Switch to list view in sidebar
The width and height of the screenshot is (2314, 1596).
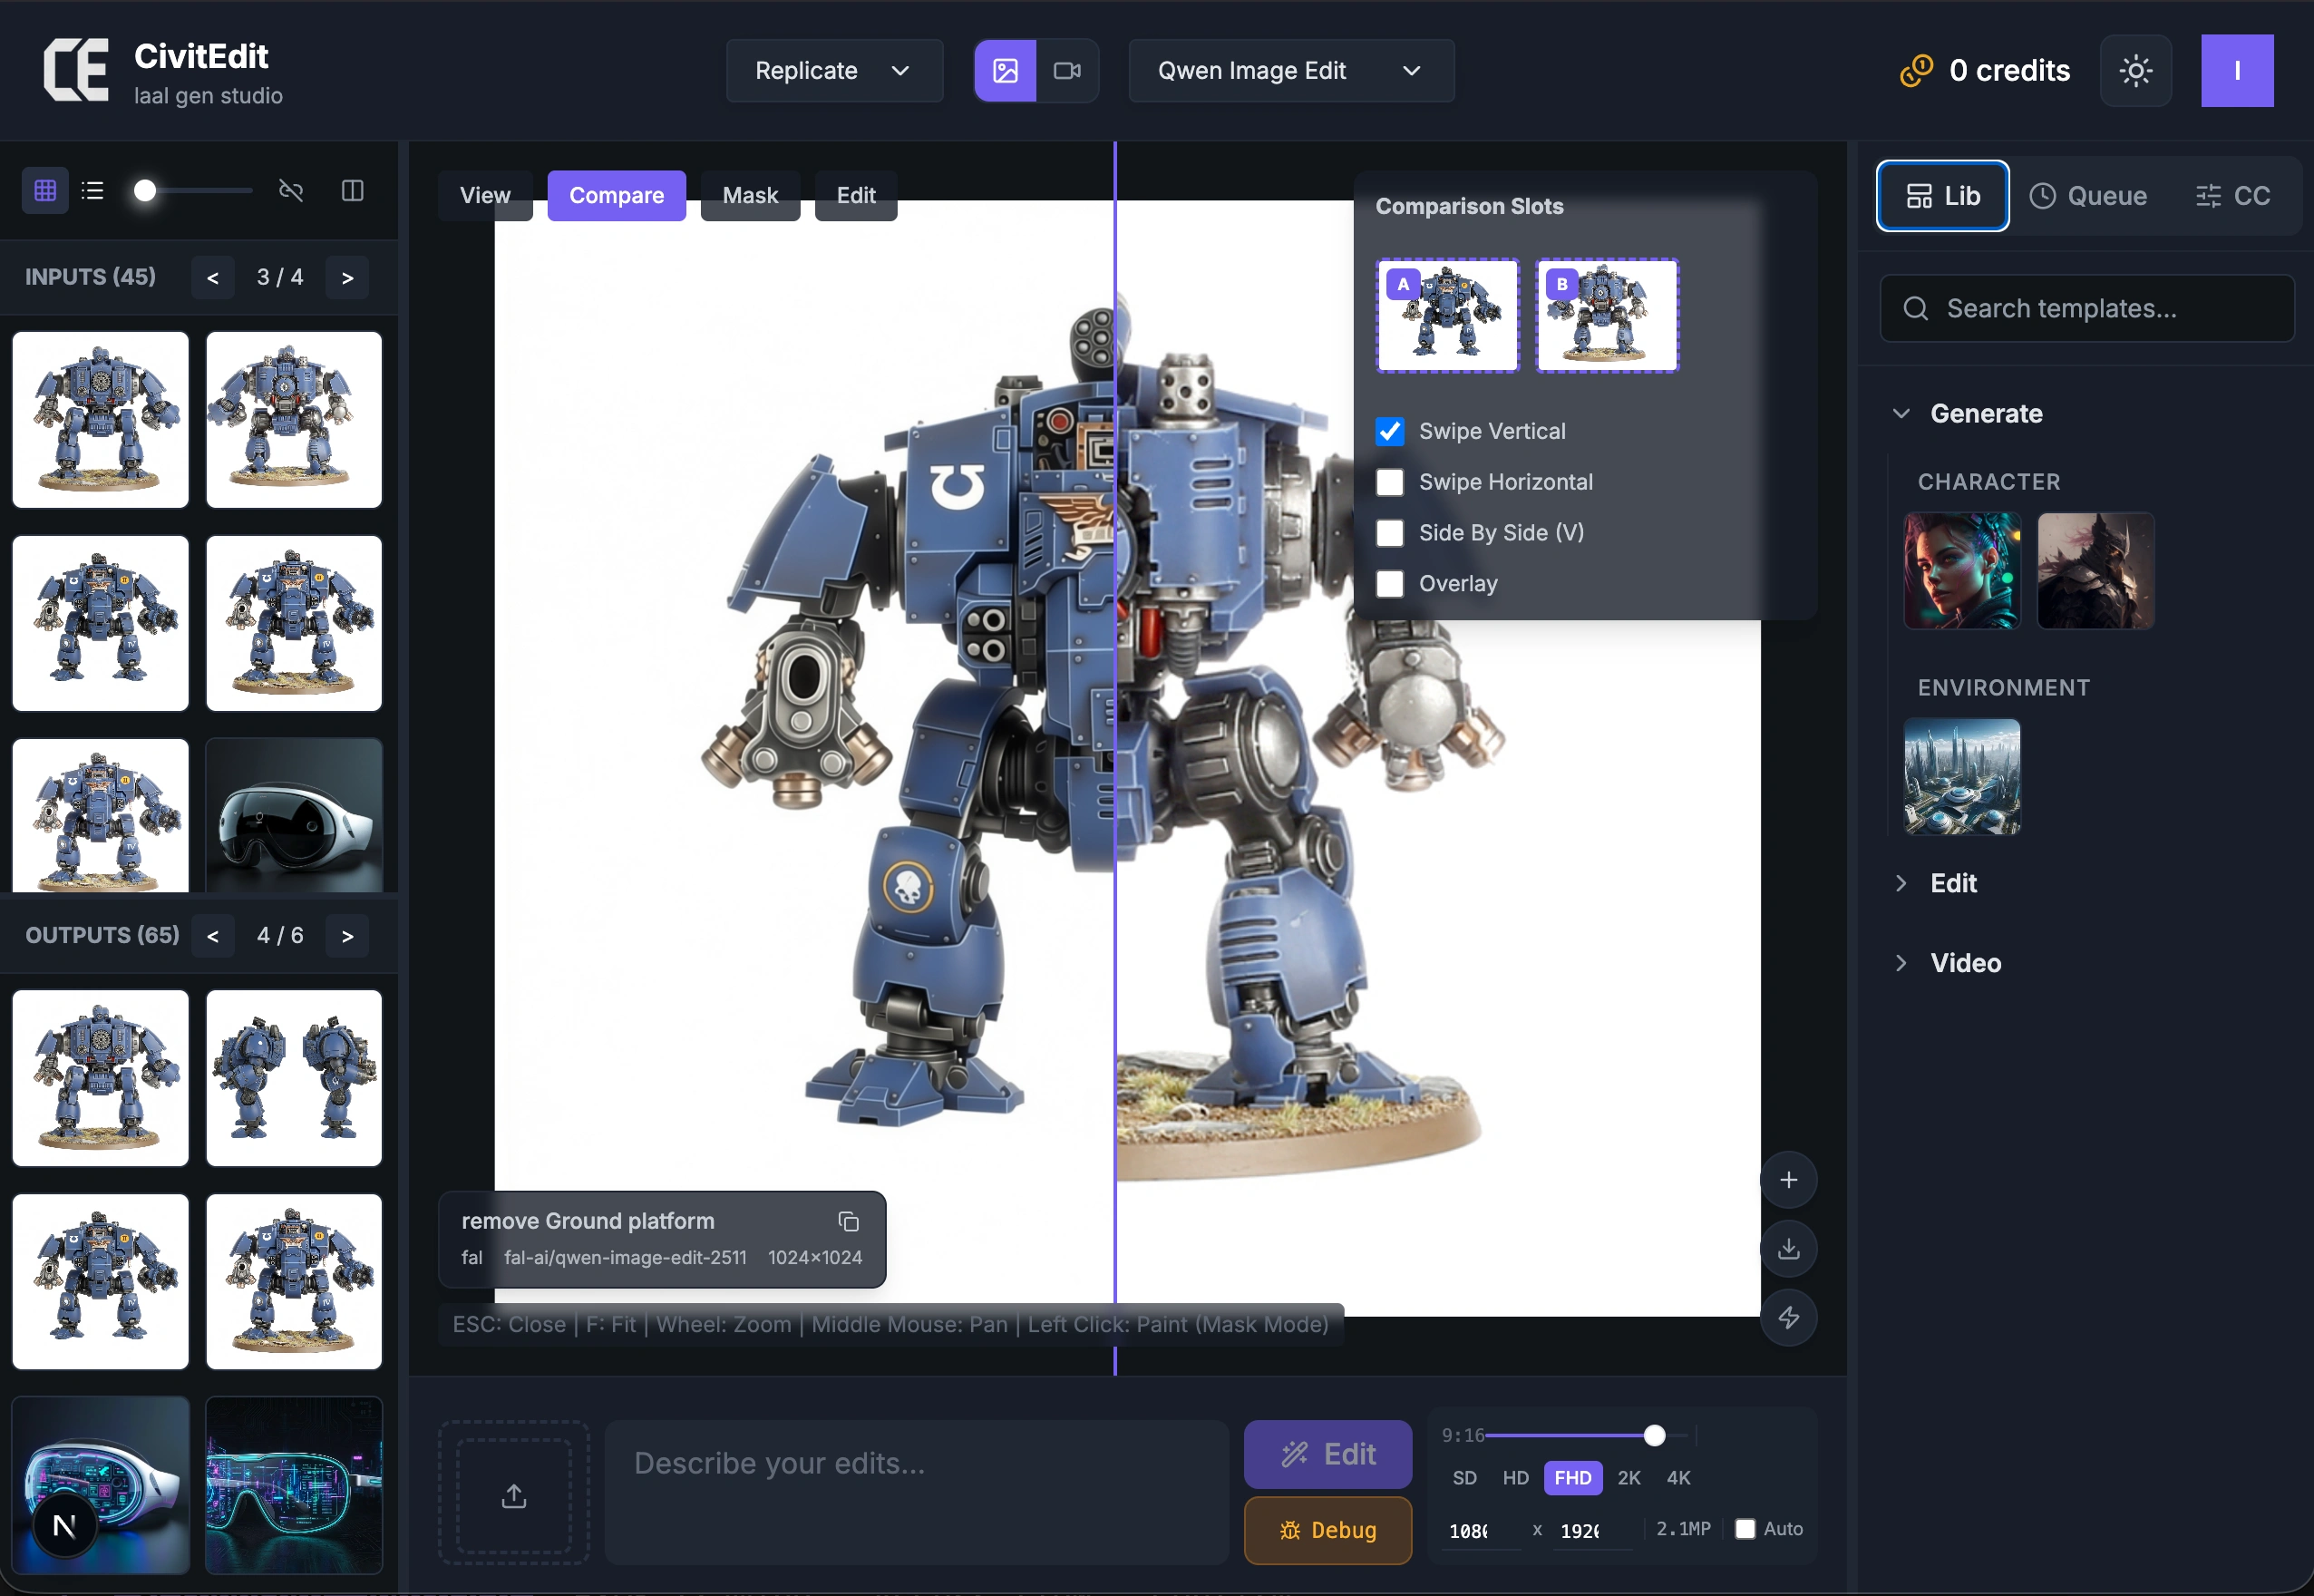click(x=93, y=191)
